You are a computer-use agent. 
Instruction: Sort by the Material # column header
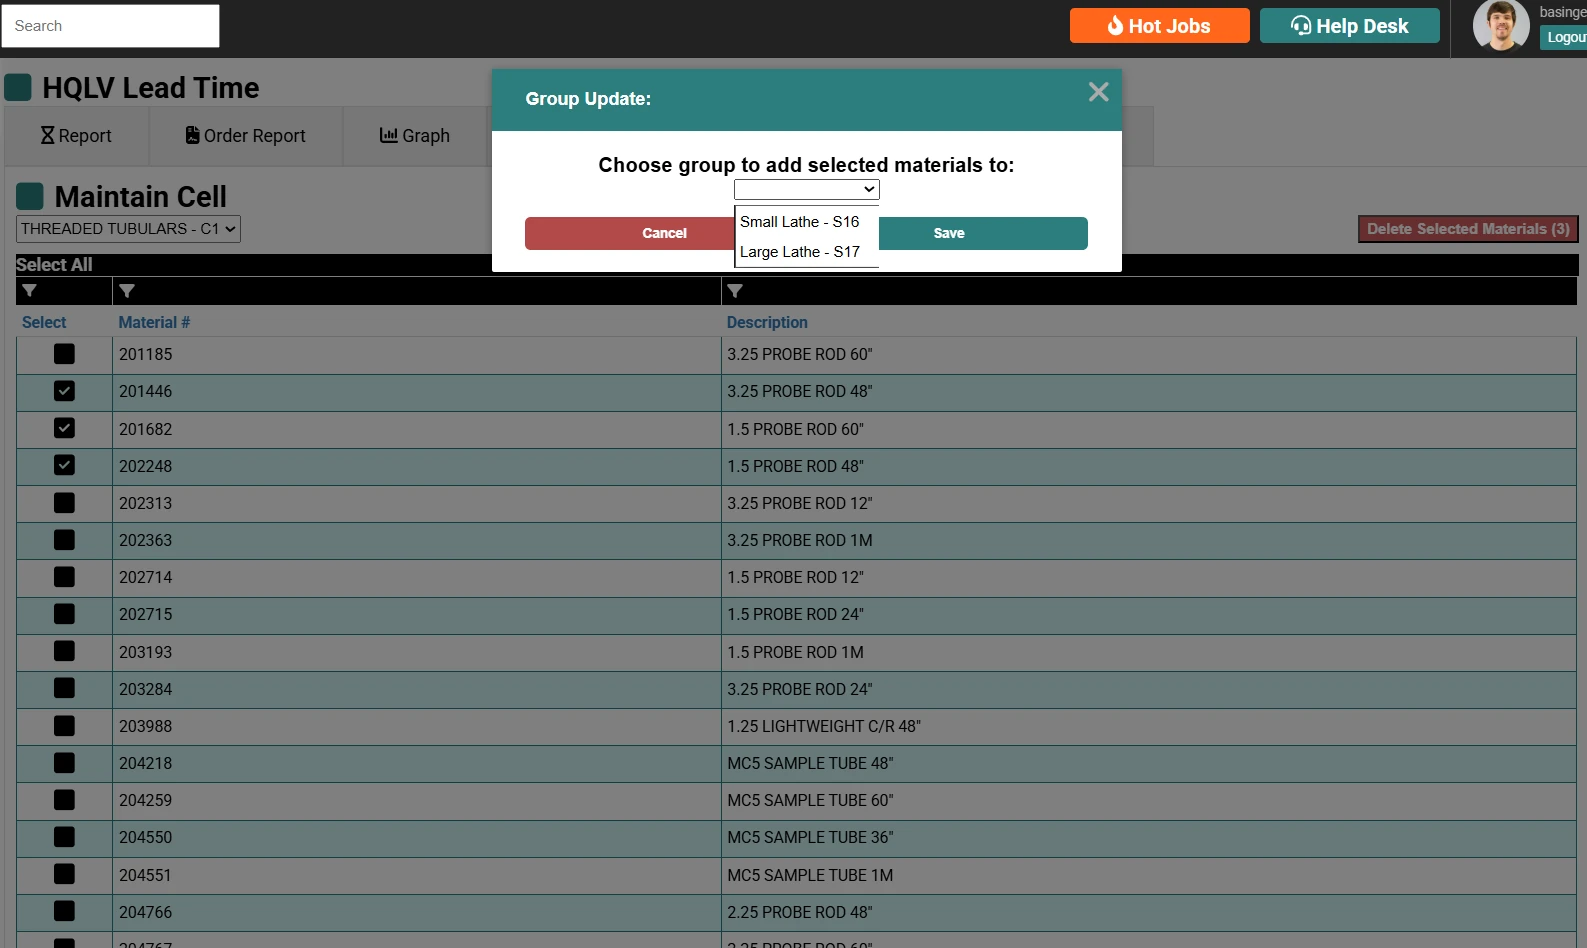(154, 322)
